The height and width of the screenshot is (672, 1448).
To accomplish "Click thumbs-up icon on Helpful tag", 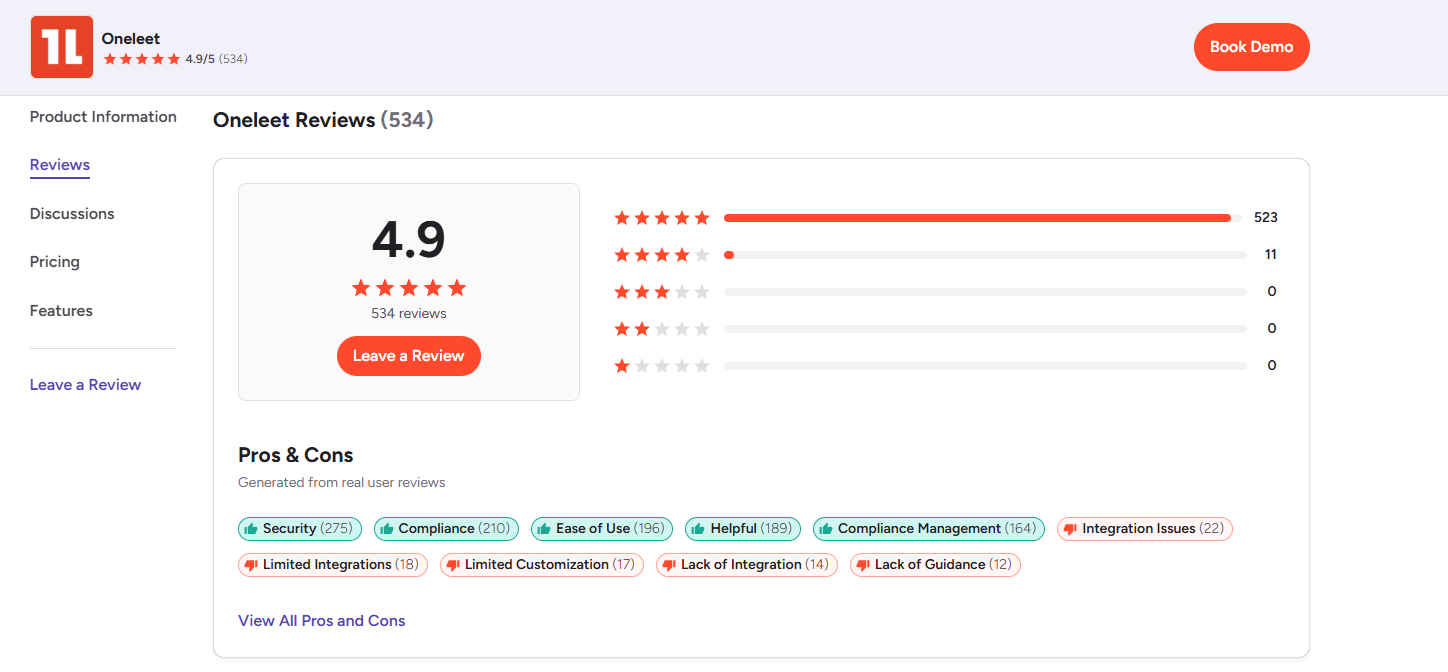I will 698,529.
